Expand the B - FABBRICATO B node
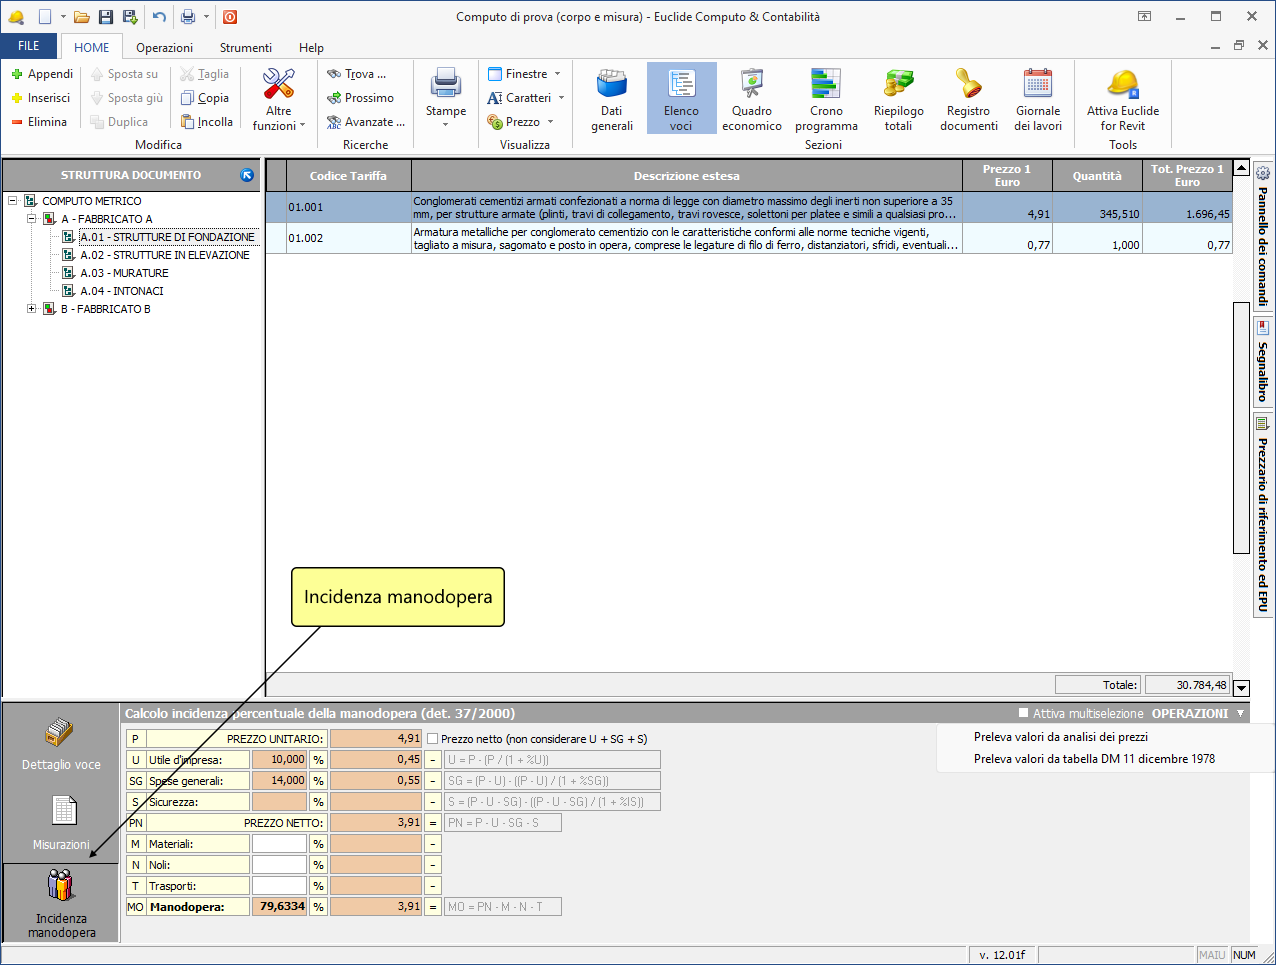Image resolution: width=1276 pixels, height=965 pixels. pos(32,309)
